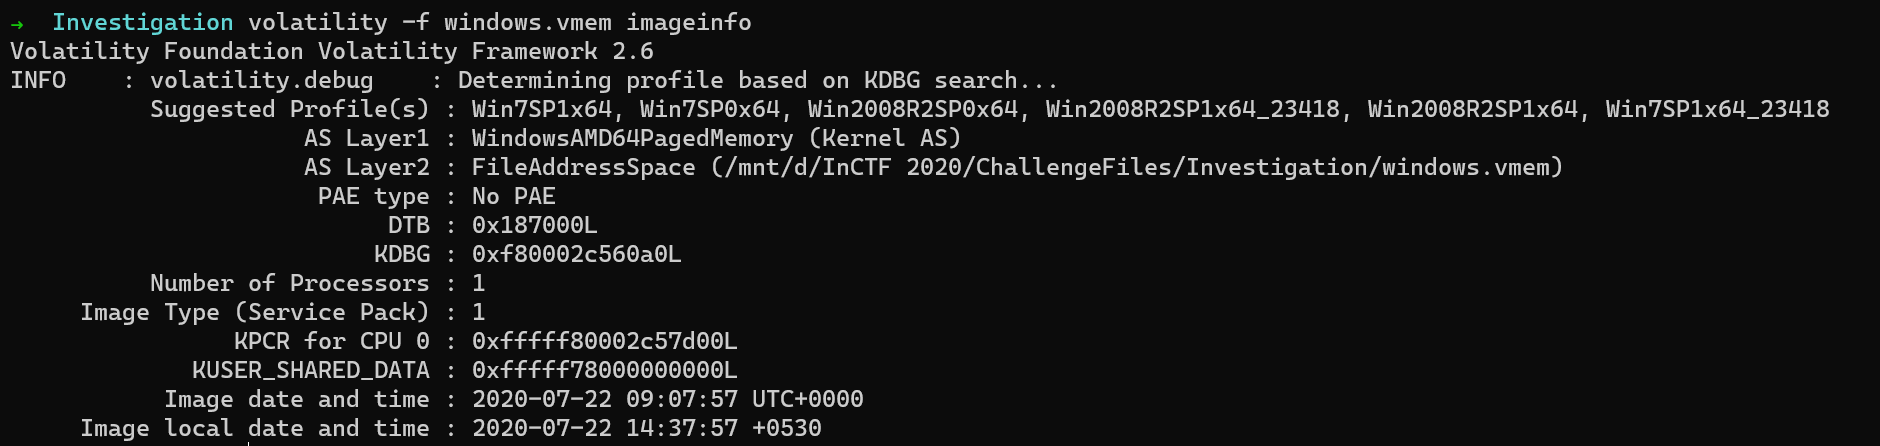Click the KPCR address 0xfffff80002c57d00L
This screenshot has width=1880, height=446.
click(x=604, y=341)
